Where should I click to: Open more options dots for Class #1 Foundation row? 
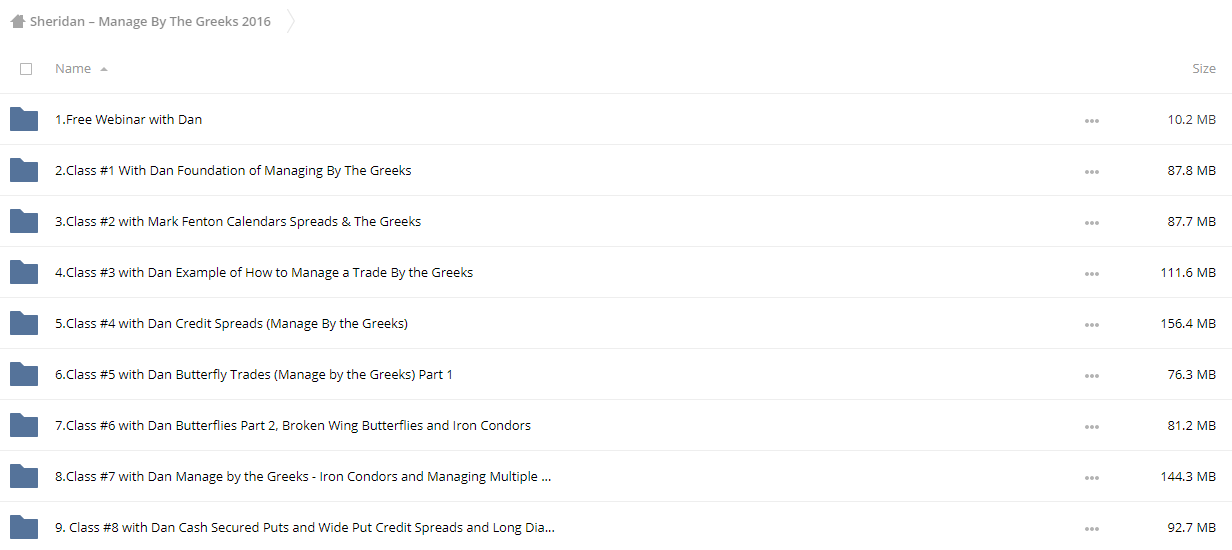click(x=1091, y=172)
